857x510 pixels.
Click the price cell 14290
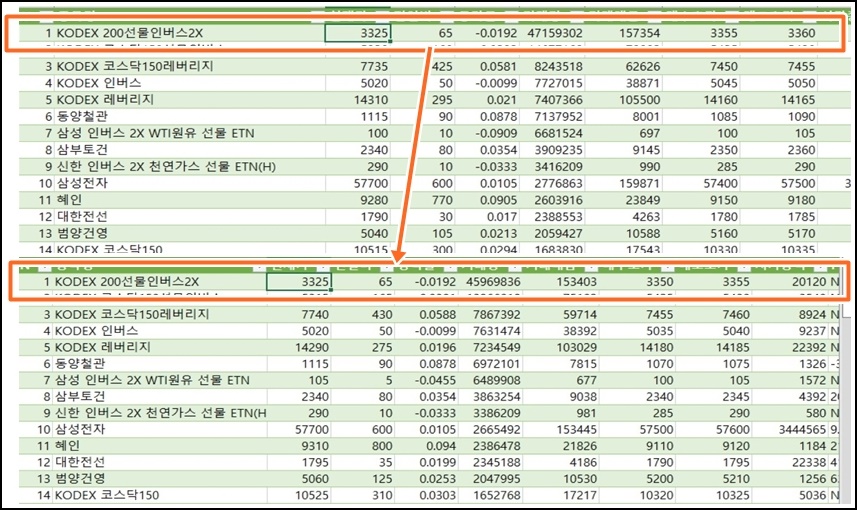pos(299,348)
